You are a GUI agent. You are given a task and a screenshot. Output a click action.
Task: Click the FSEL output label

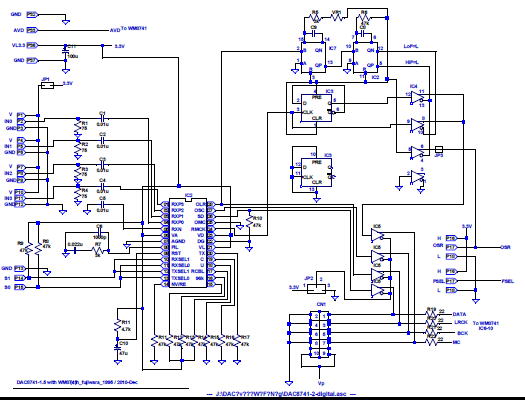[507, 282]
